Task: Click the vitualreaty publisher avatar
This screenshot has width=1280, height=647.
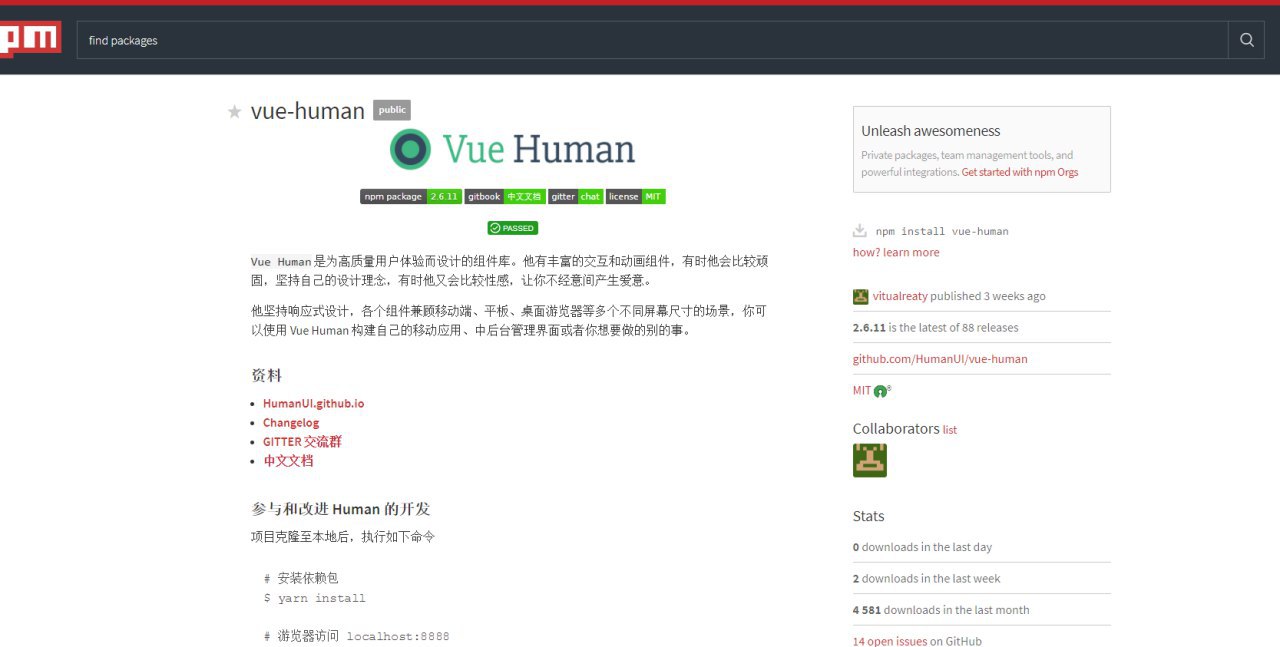Action: [x=860, y=296]
